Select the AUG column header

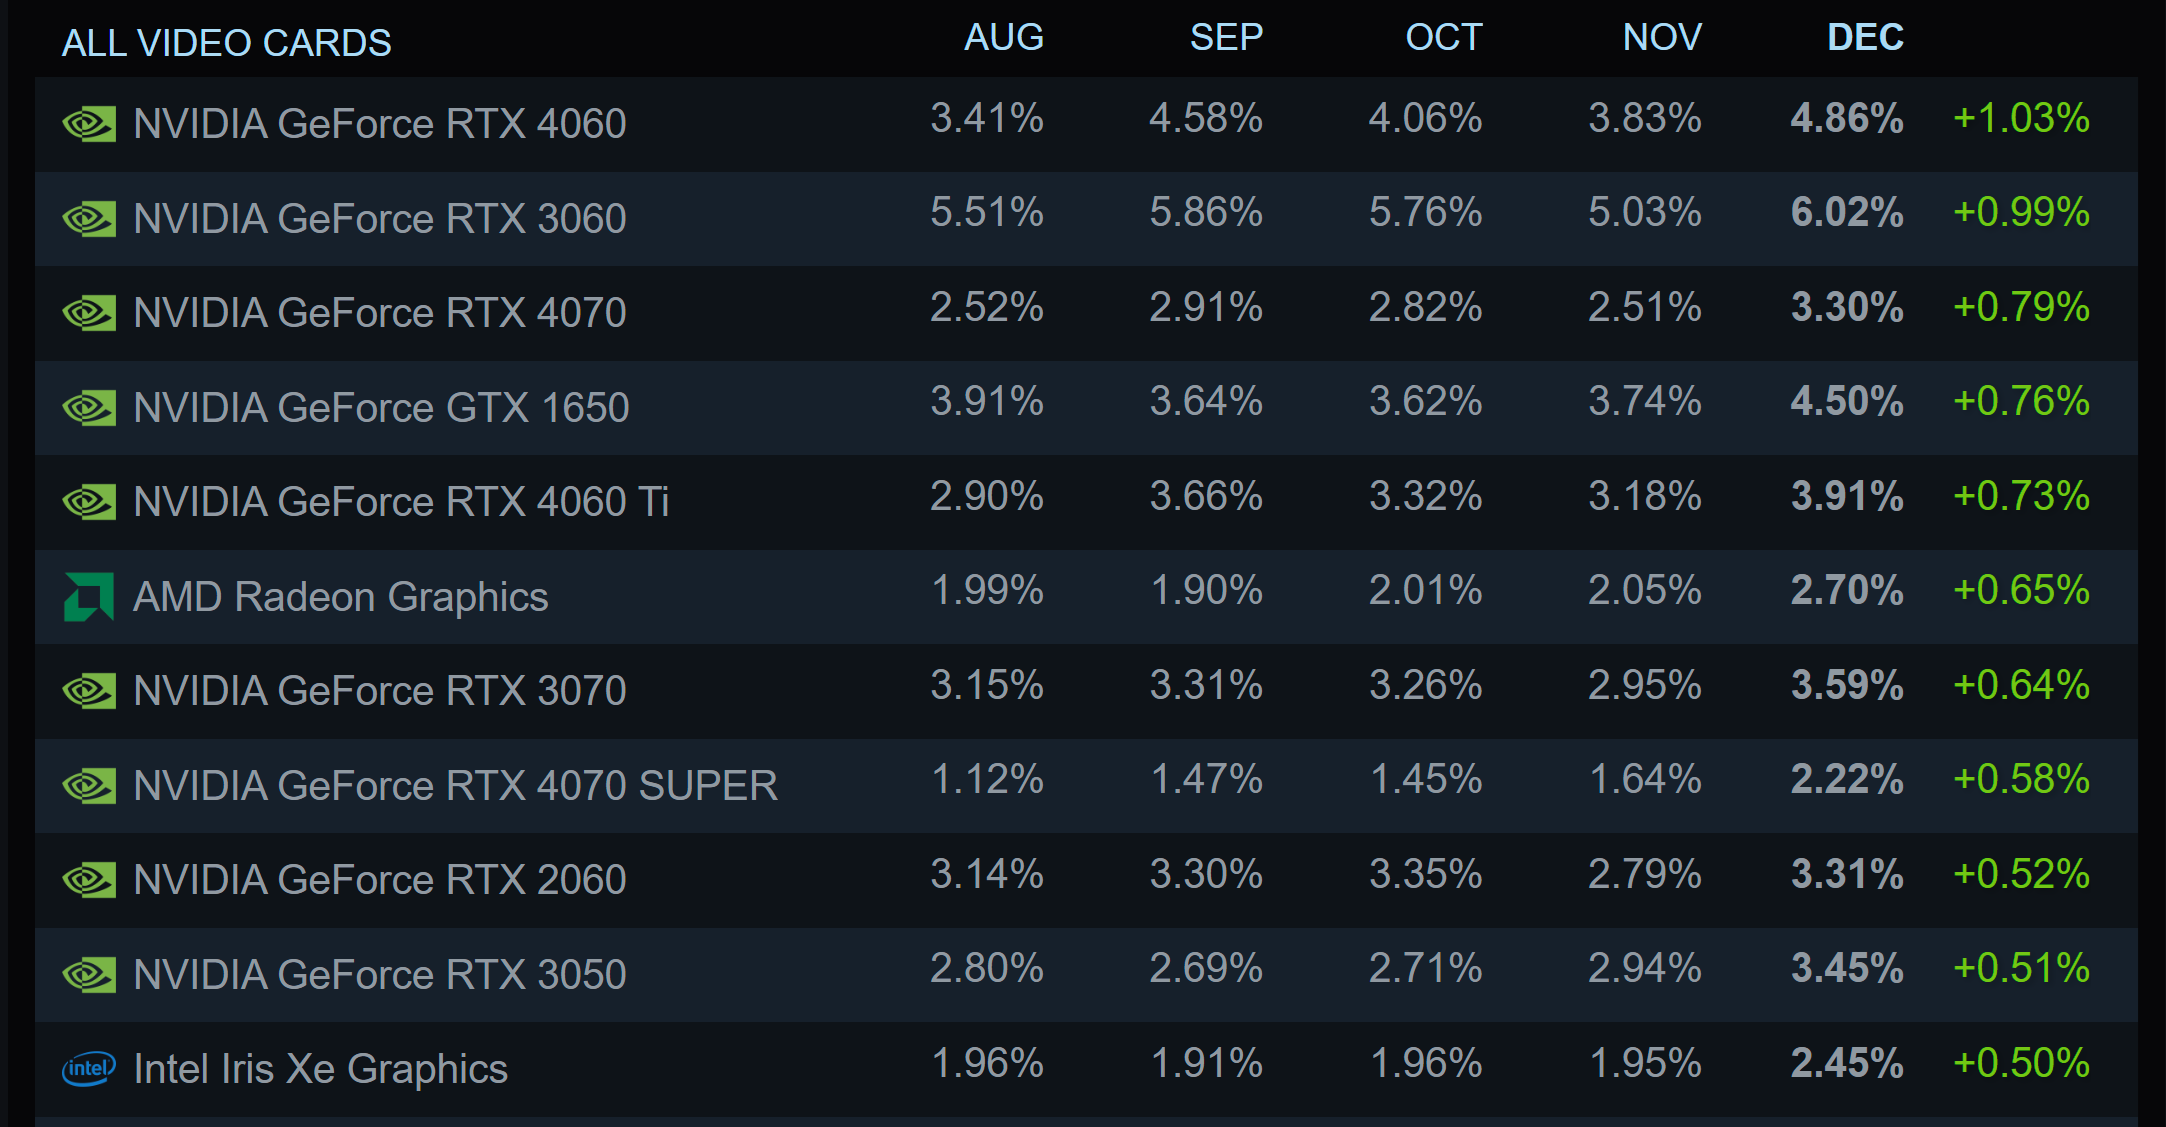pos(1004,38)
